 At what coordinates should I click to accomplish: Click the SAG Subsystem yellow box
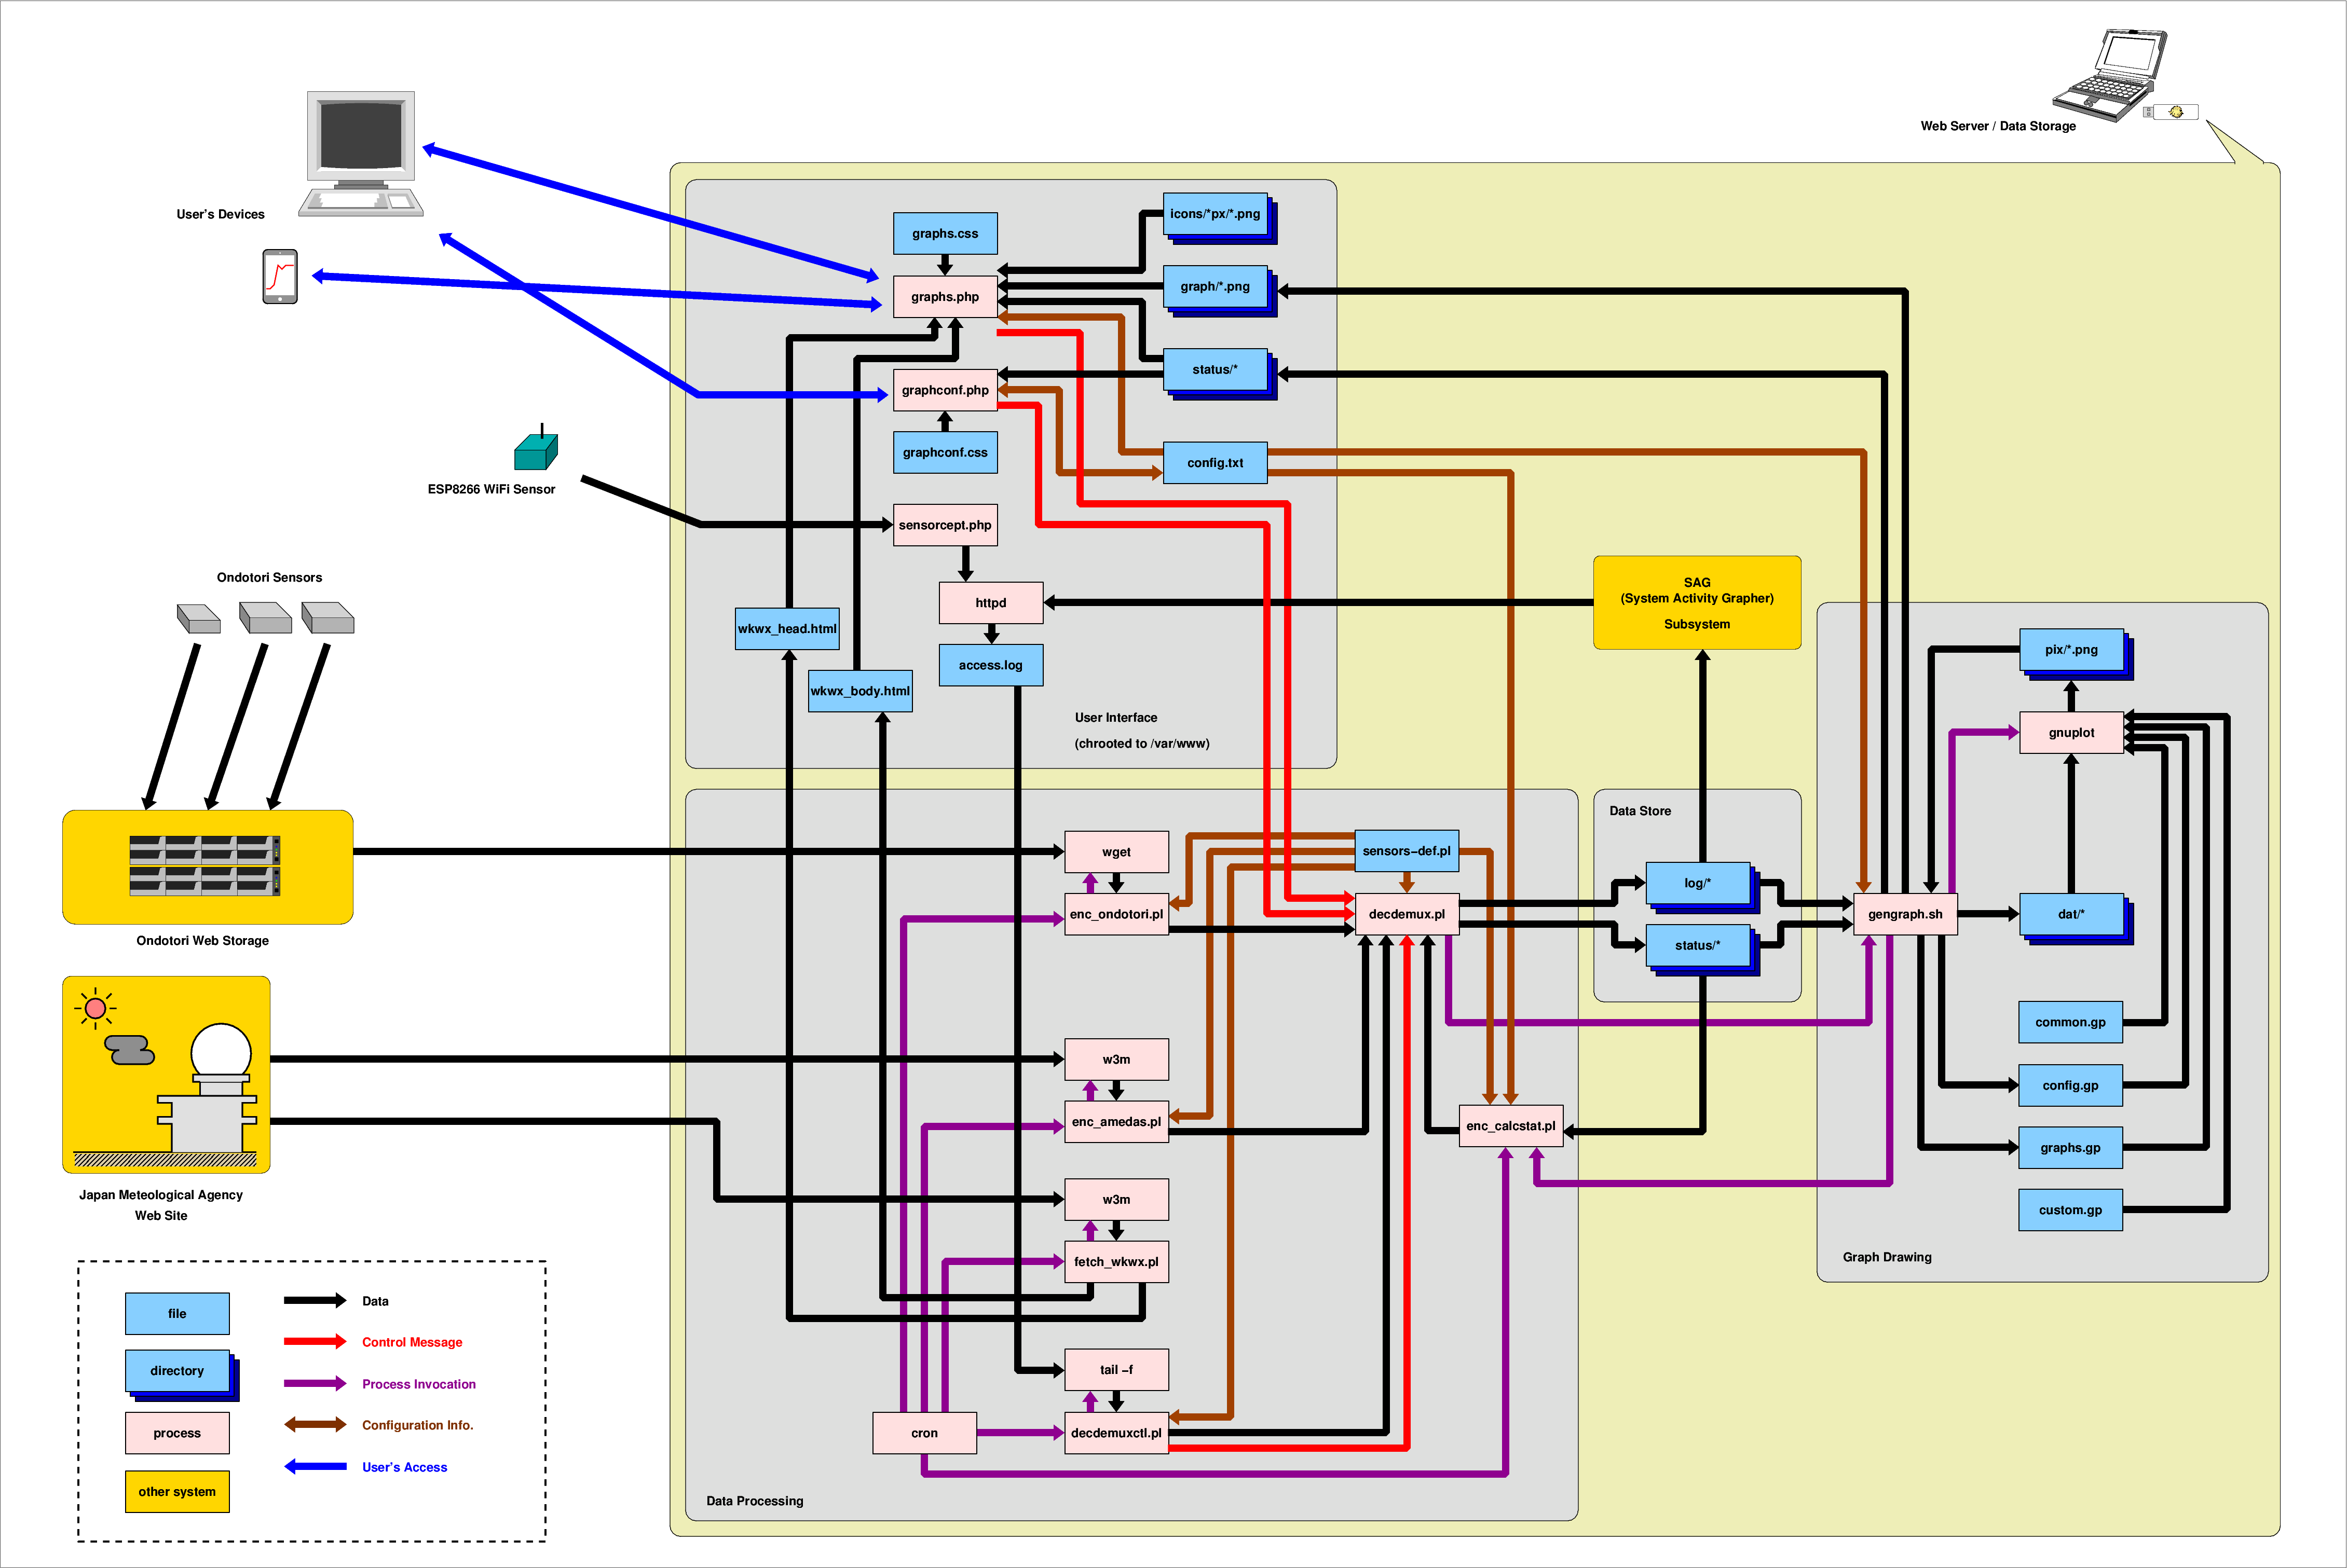coord(1697,602)
